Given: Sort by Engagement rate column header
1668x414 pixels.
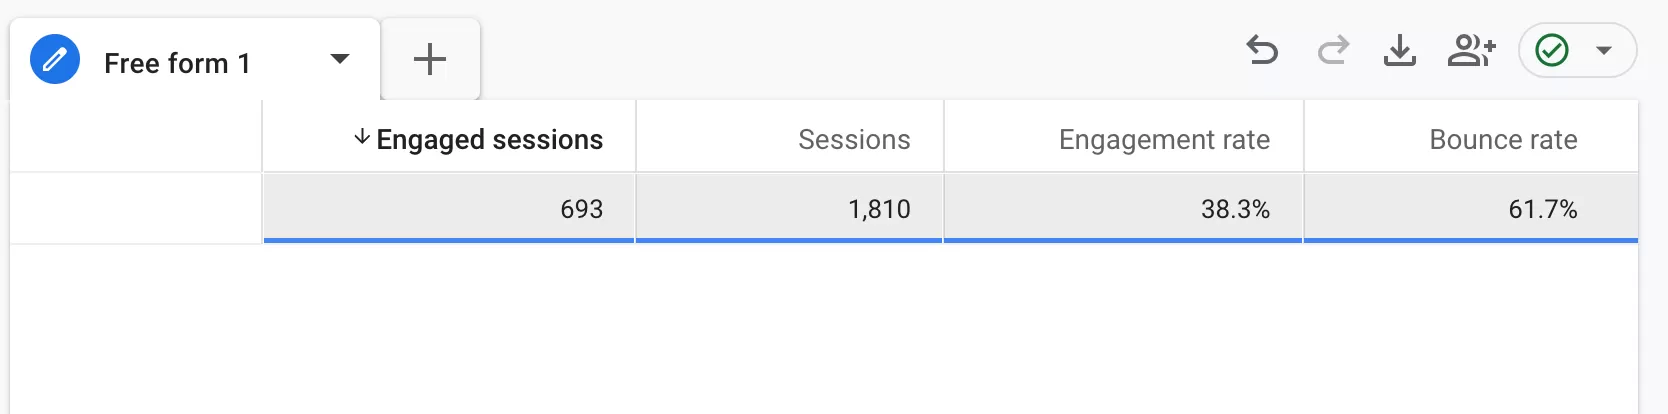Looking at the screenshot, I should [x=1164, y=139].
